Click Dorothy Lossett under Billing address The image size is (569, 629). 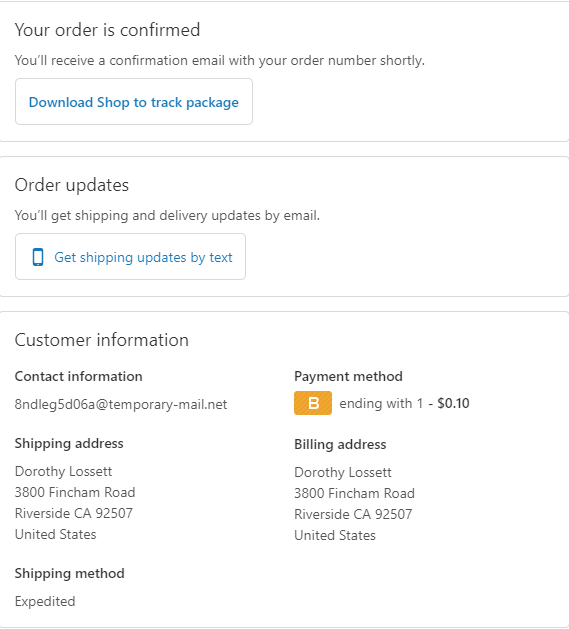click(343, 472)
